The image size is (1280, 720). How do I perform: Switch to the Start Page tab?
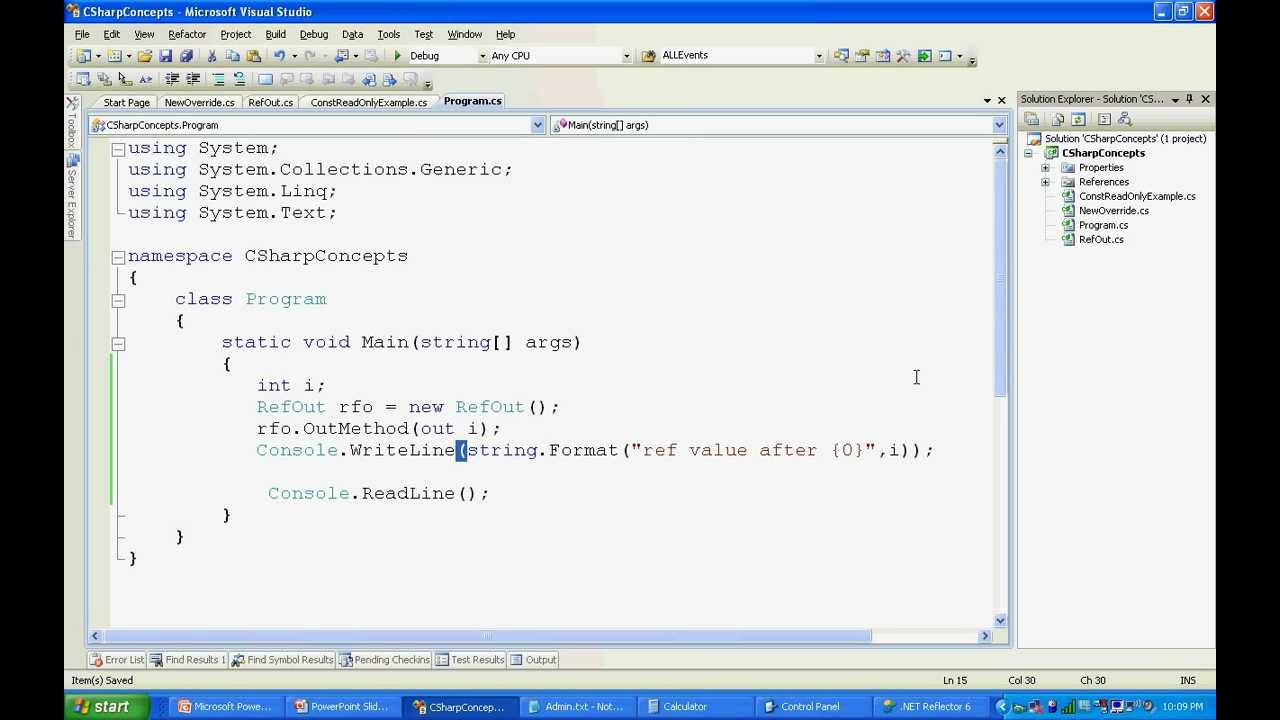pos(126,102)
